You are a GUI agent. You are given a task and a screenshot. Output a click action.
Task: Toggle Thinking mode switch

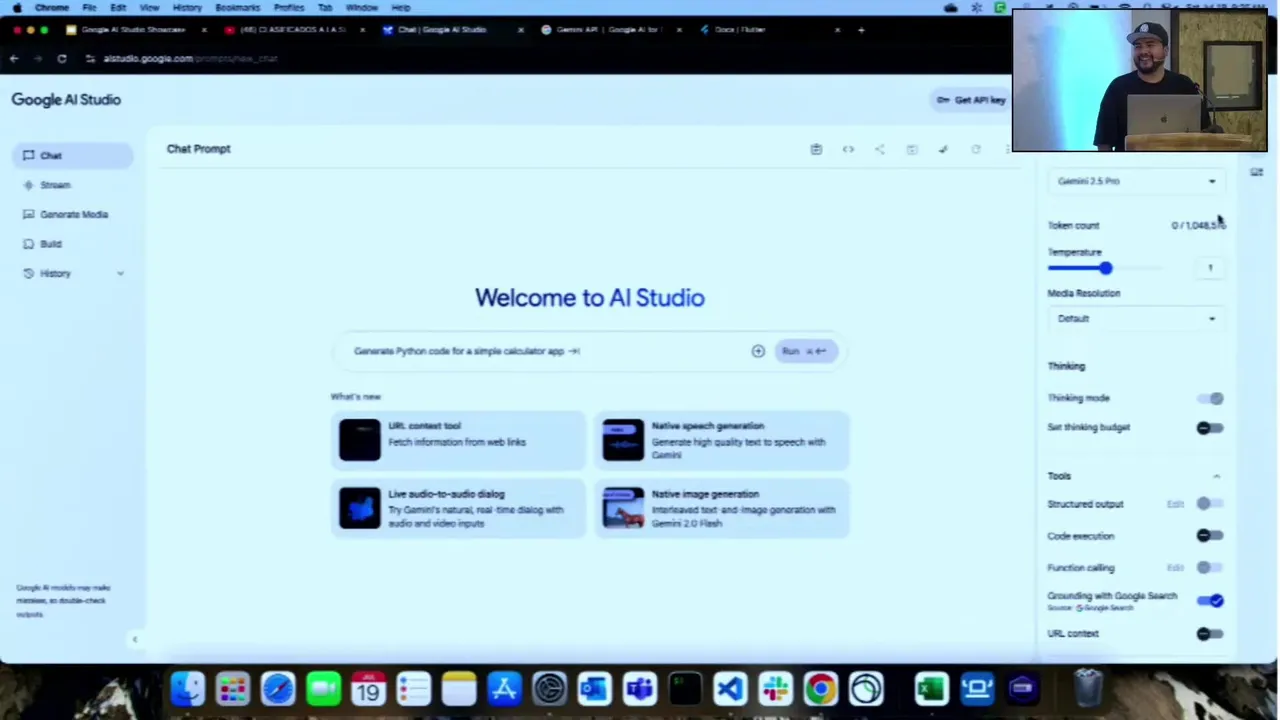1210,398
